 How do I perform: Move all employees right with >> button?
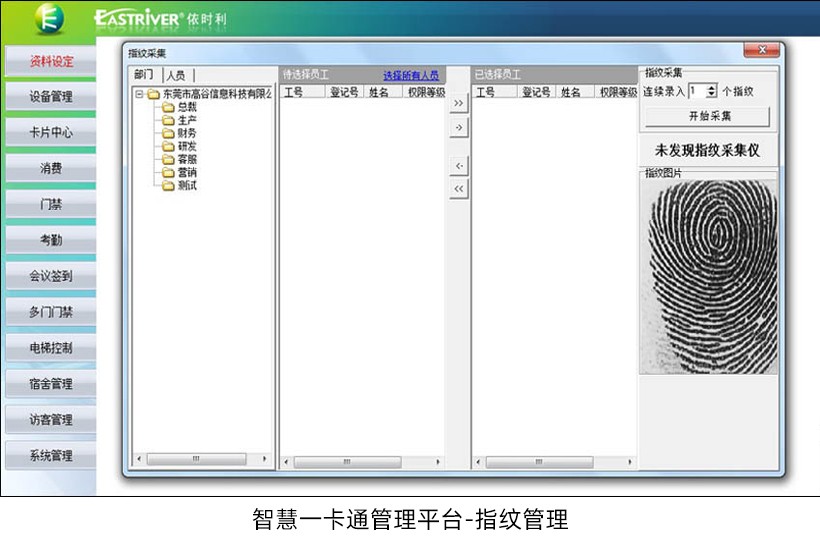pos(458,103)
